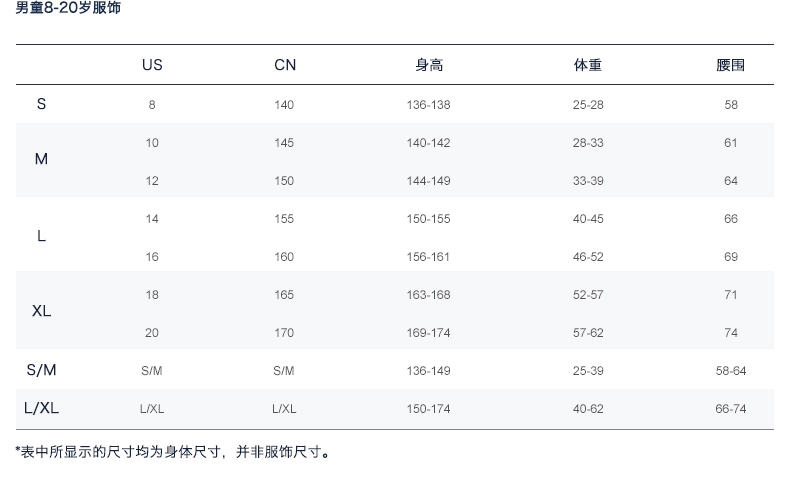
Task: Click waist range 58-64
Action: [731, 371]
